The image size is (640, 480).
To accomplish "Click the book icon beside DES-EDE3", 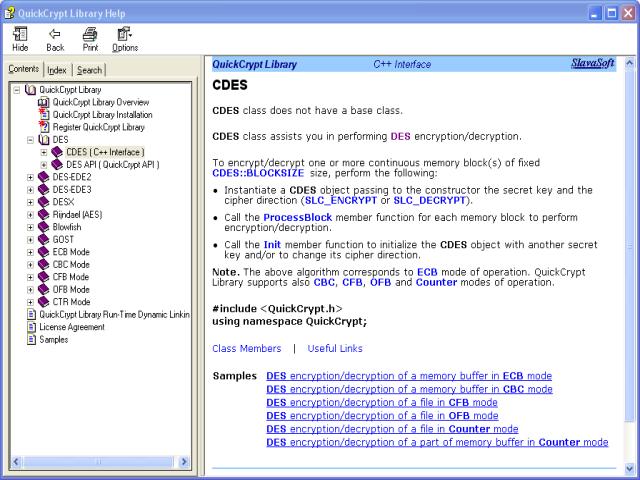I will click(x=44, y=189).
